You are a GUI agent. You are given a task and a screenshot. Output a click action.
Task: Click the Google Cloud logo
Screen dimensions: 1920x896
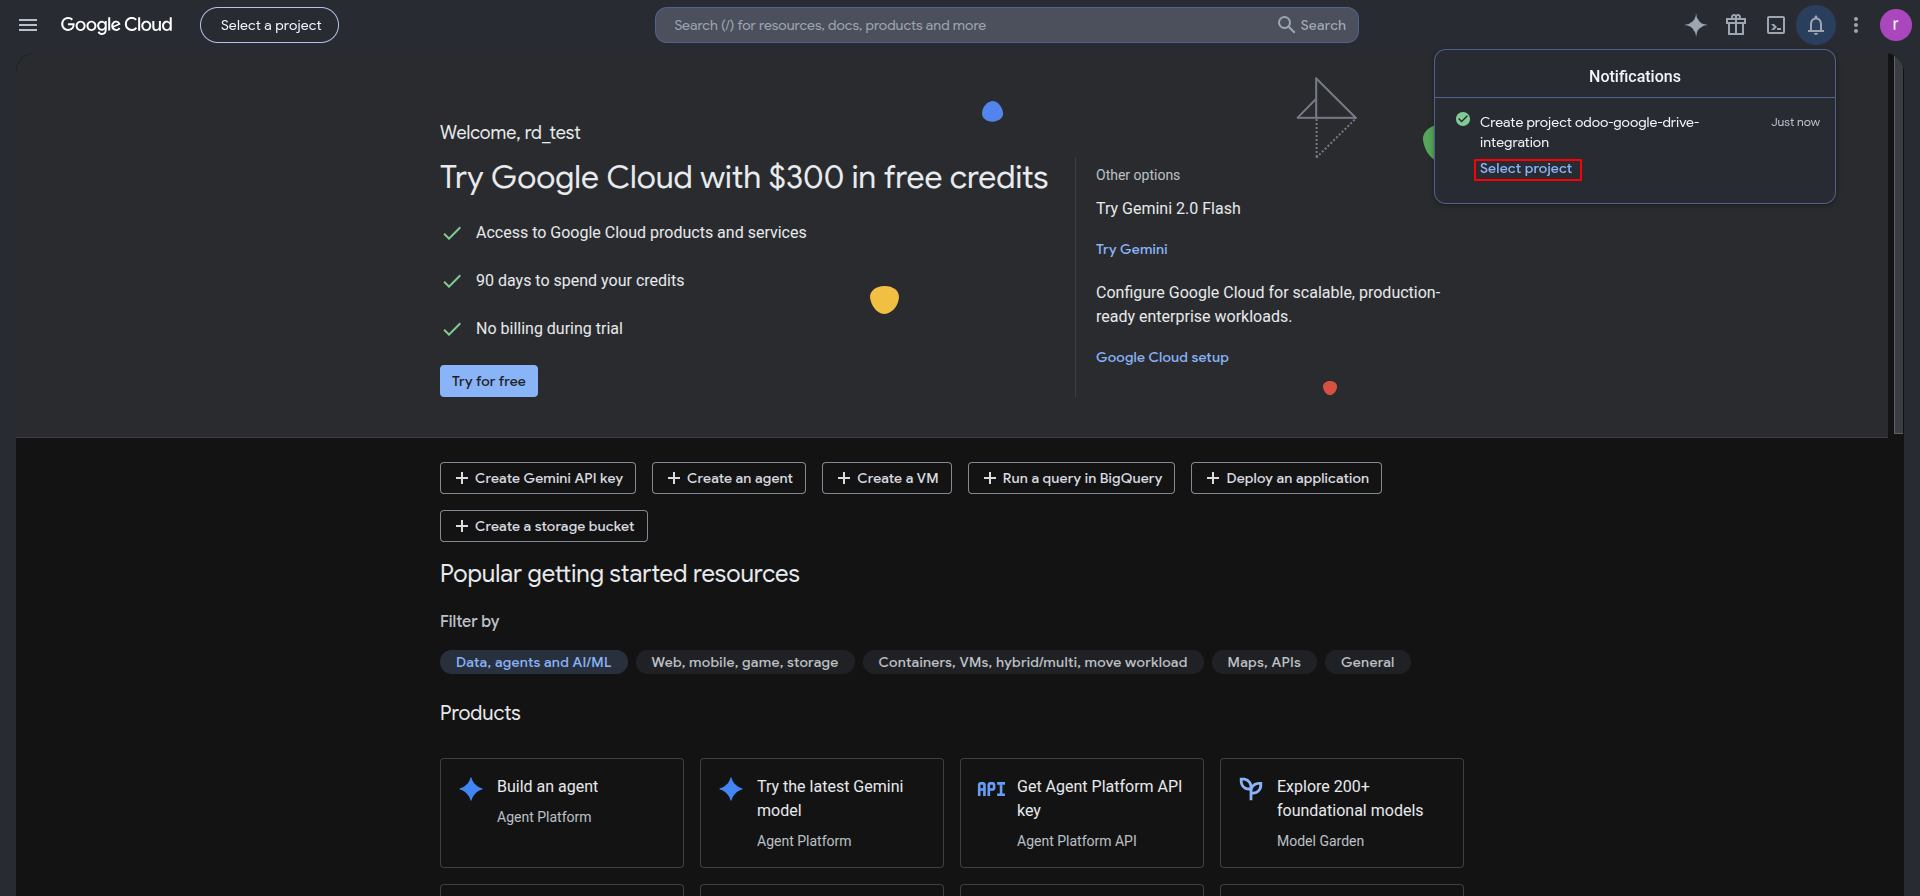(116, 25)
